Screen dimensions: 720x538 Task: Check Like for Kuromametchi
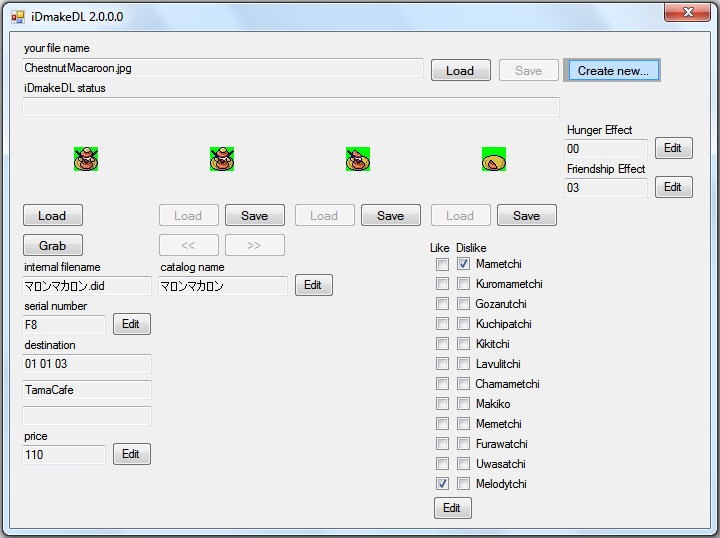(442, 284)
